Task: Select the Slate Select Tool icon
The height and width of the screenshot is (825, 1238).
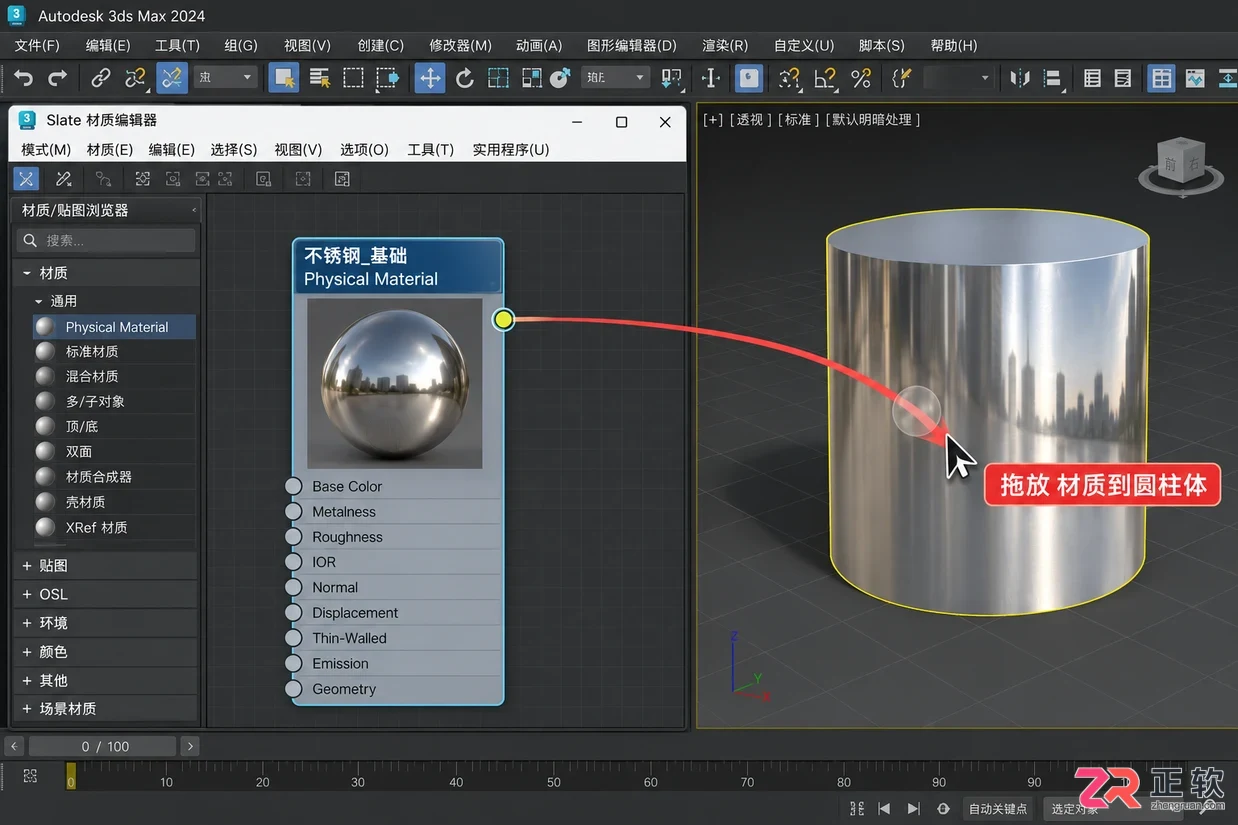Action: tap(26, 179)
